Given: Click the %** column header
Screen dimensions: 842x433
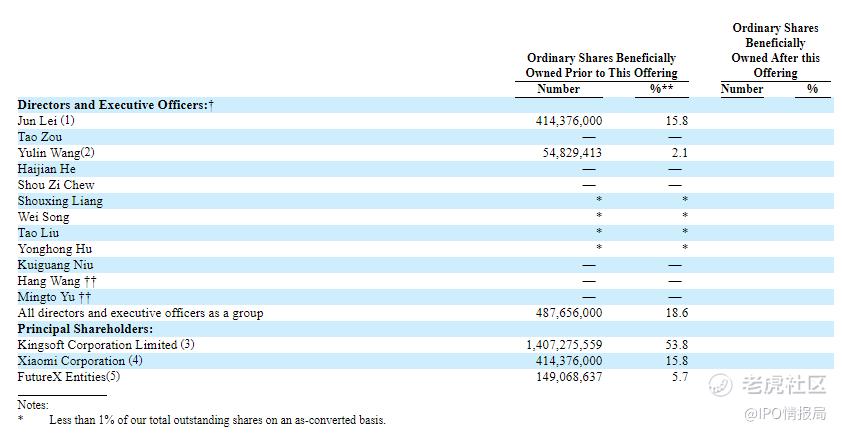Looking at the screenshot, I should (x=662, y=89).
